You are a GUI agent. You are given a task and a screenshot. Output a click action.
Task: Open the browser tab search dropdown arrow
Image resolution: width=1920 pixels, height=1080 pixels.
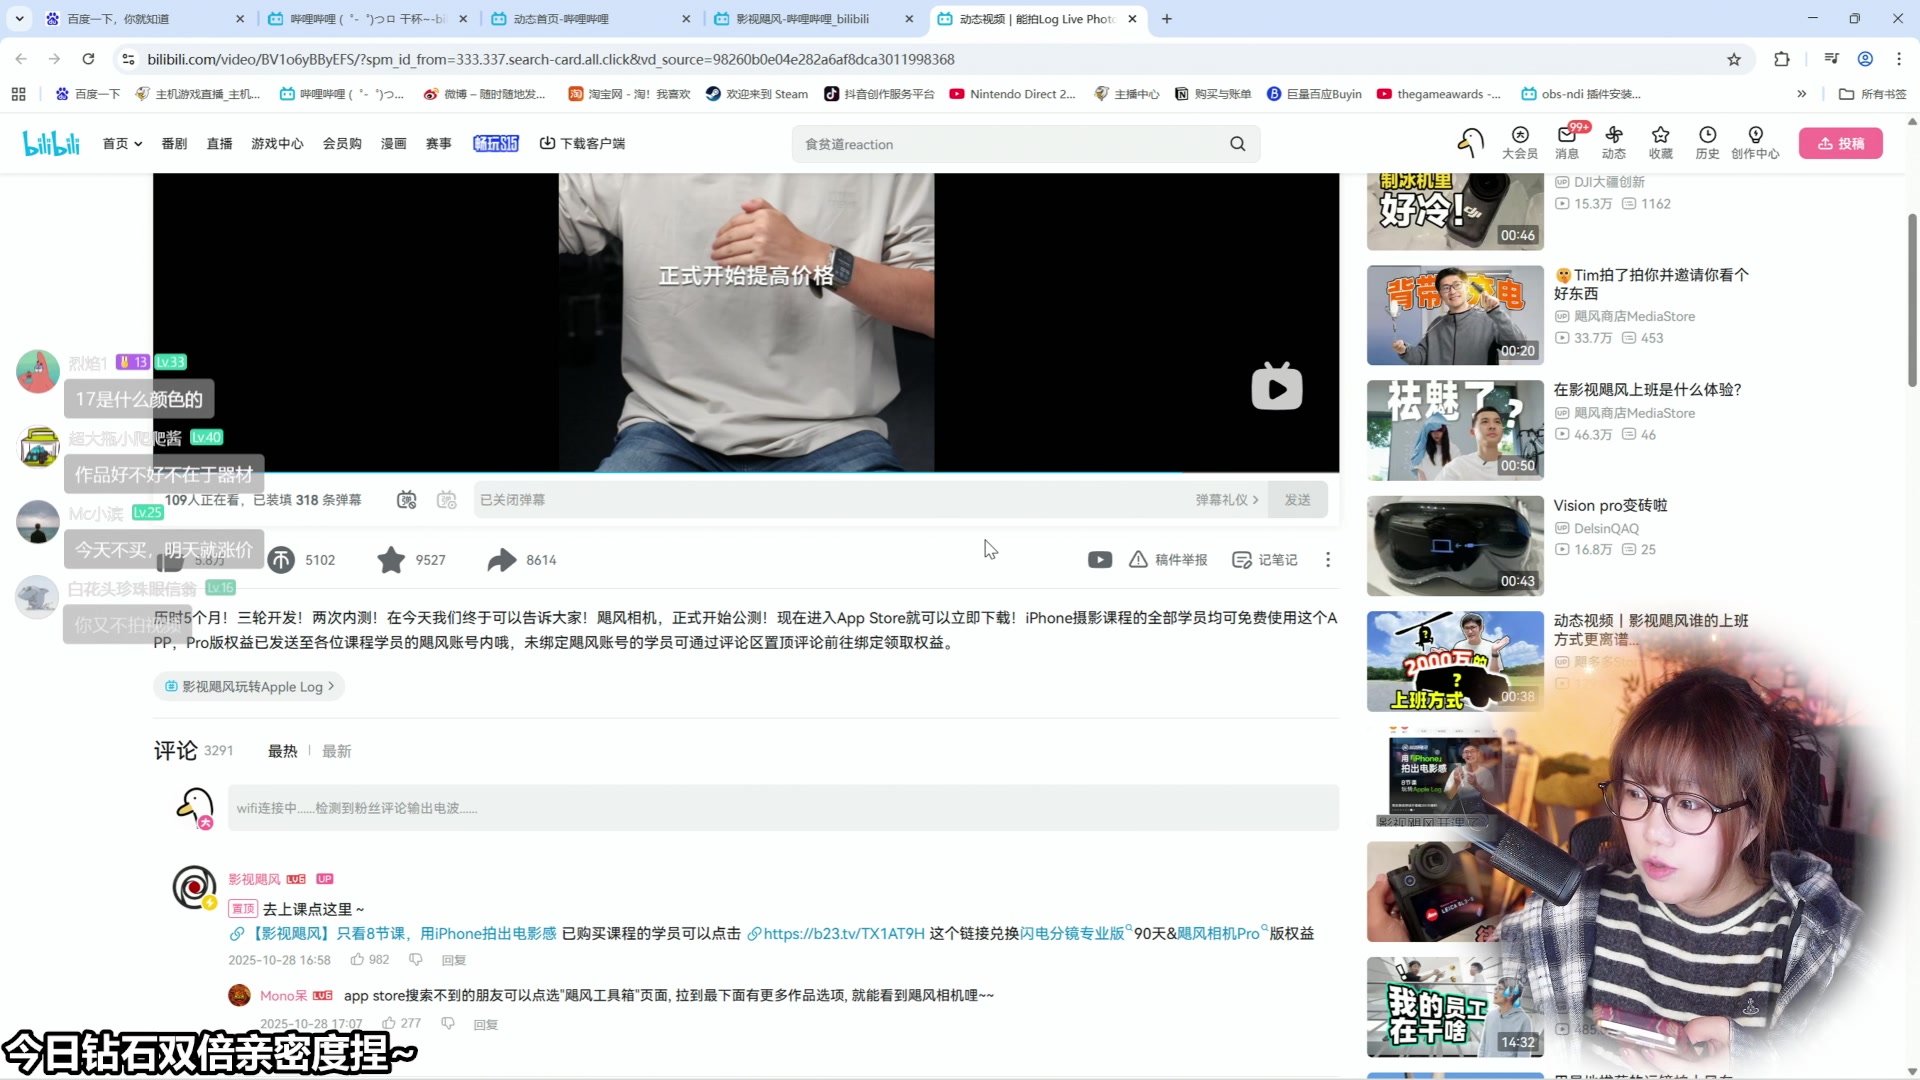coord(18,18)
